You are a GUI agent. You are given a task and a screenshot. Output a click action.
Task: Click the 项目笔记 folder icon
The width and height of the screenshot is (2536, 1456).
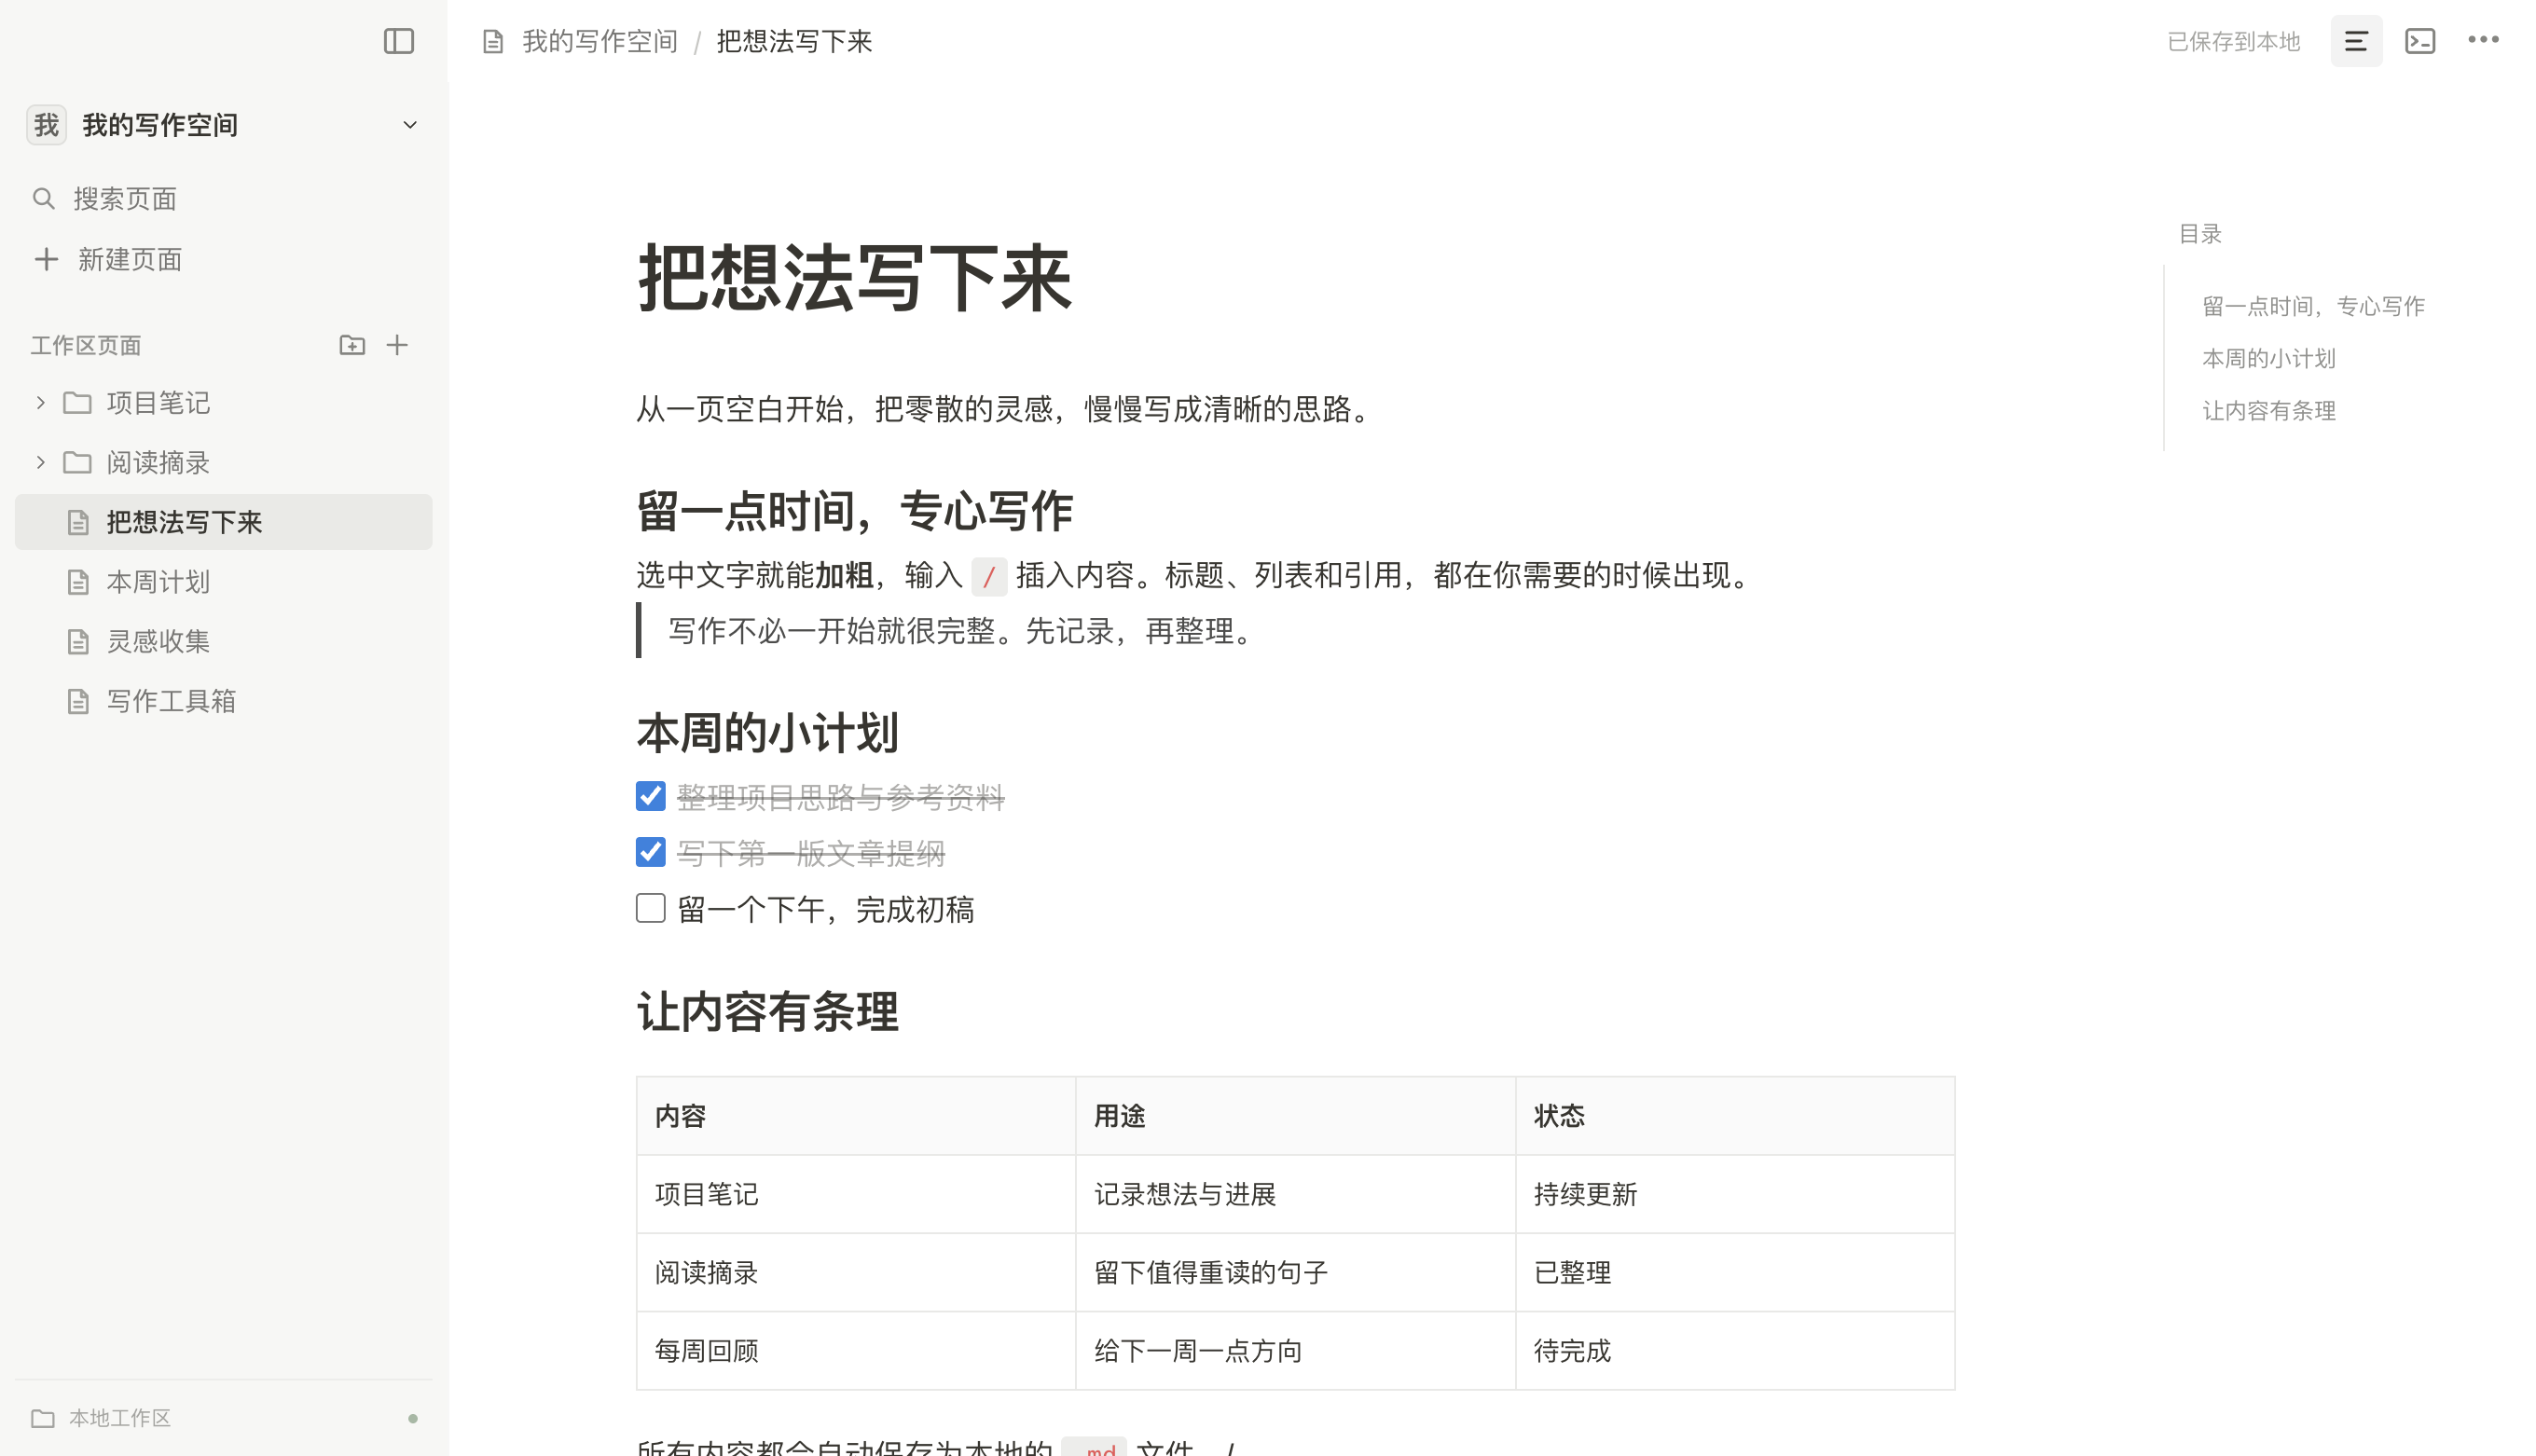tap(78, 403)
